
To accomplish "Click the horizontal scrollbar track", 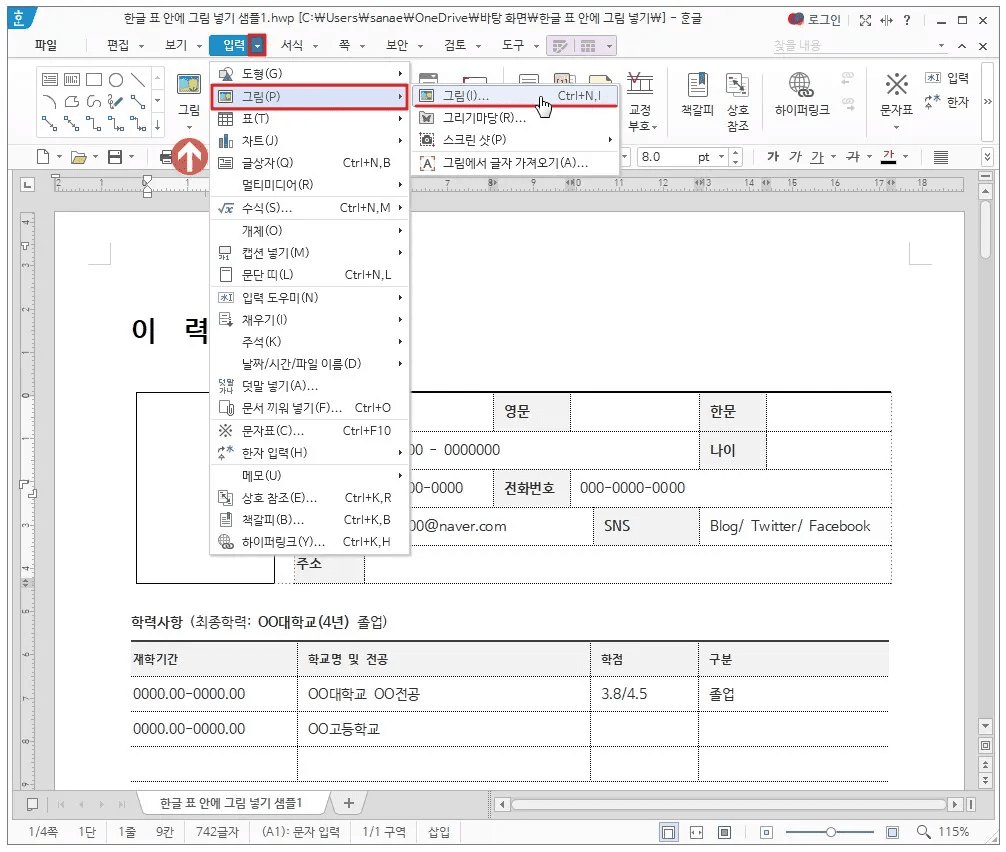I will (728, 804).
